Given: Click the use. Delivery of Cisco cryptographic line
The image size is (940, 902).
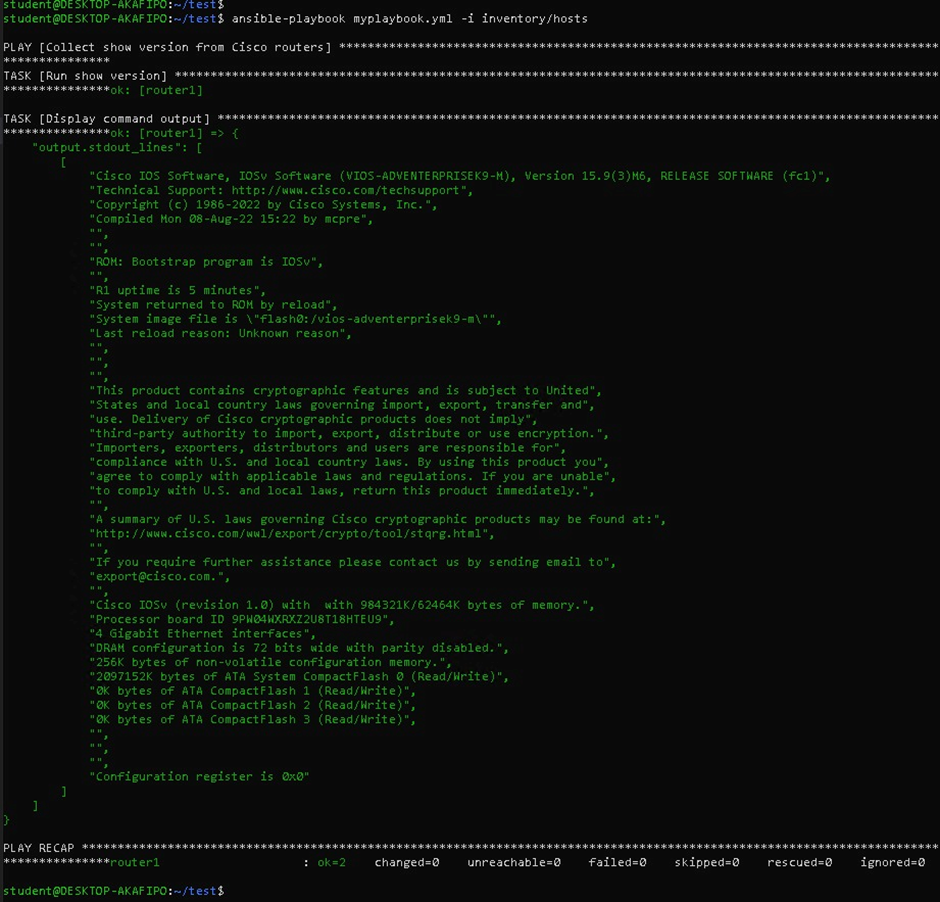Looking at the screenshot, I should click(x=314, y=420).
